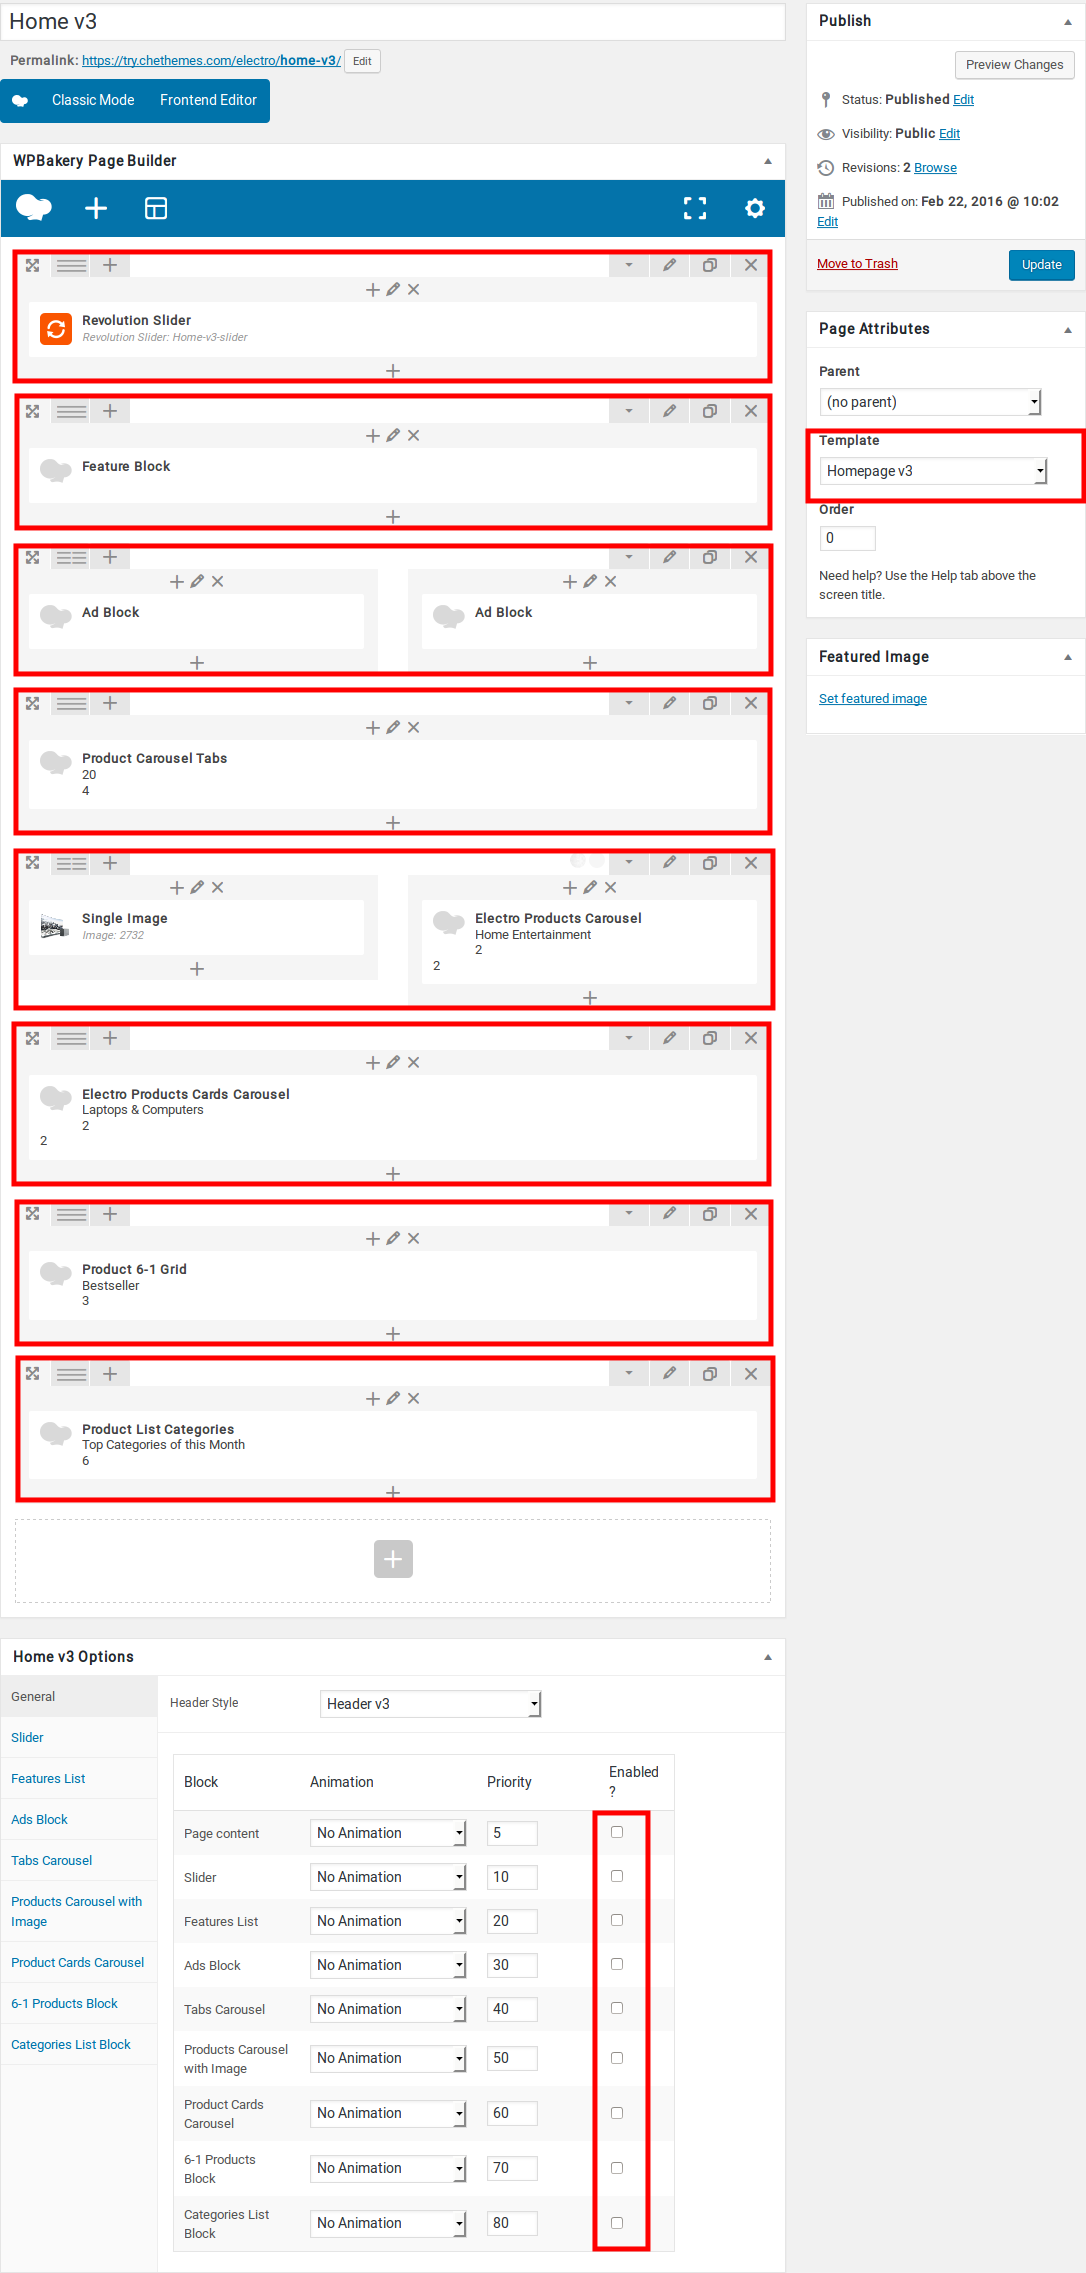Delete the Product 6-1 Grid row
This screenshot has height=2273, width=1086.
(751, 1214)
